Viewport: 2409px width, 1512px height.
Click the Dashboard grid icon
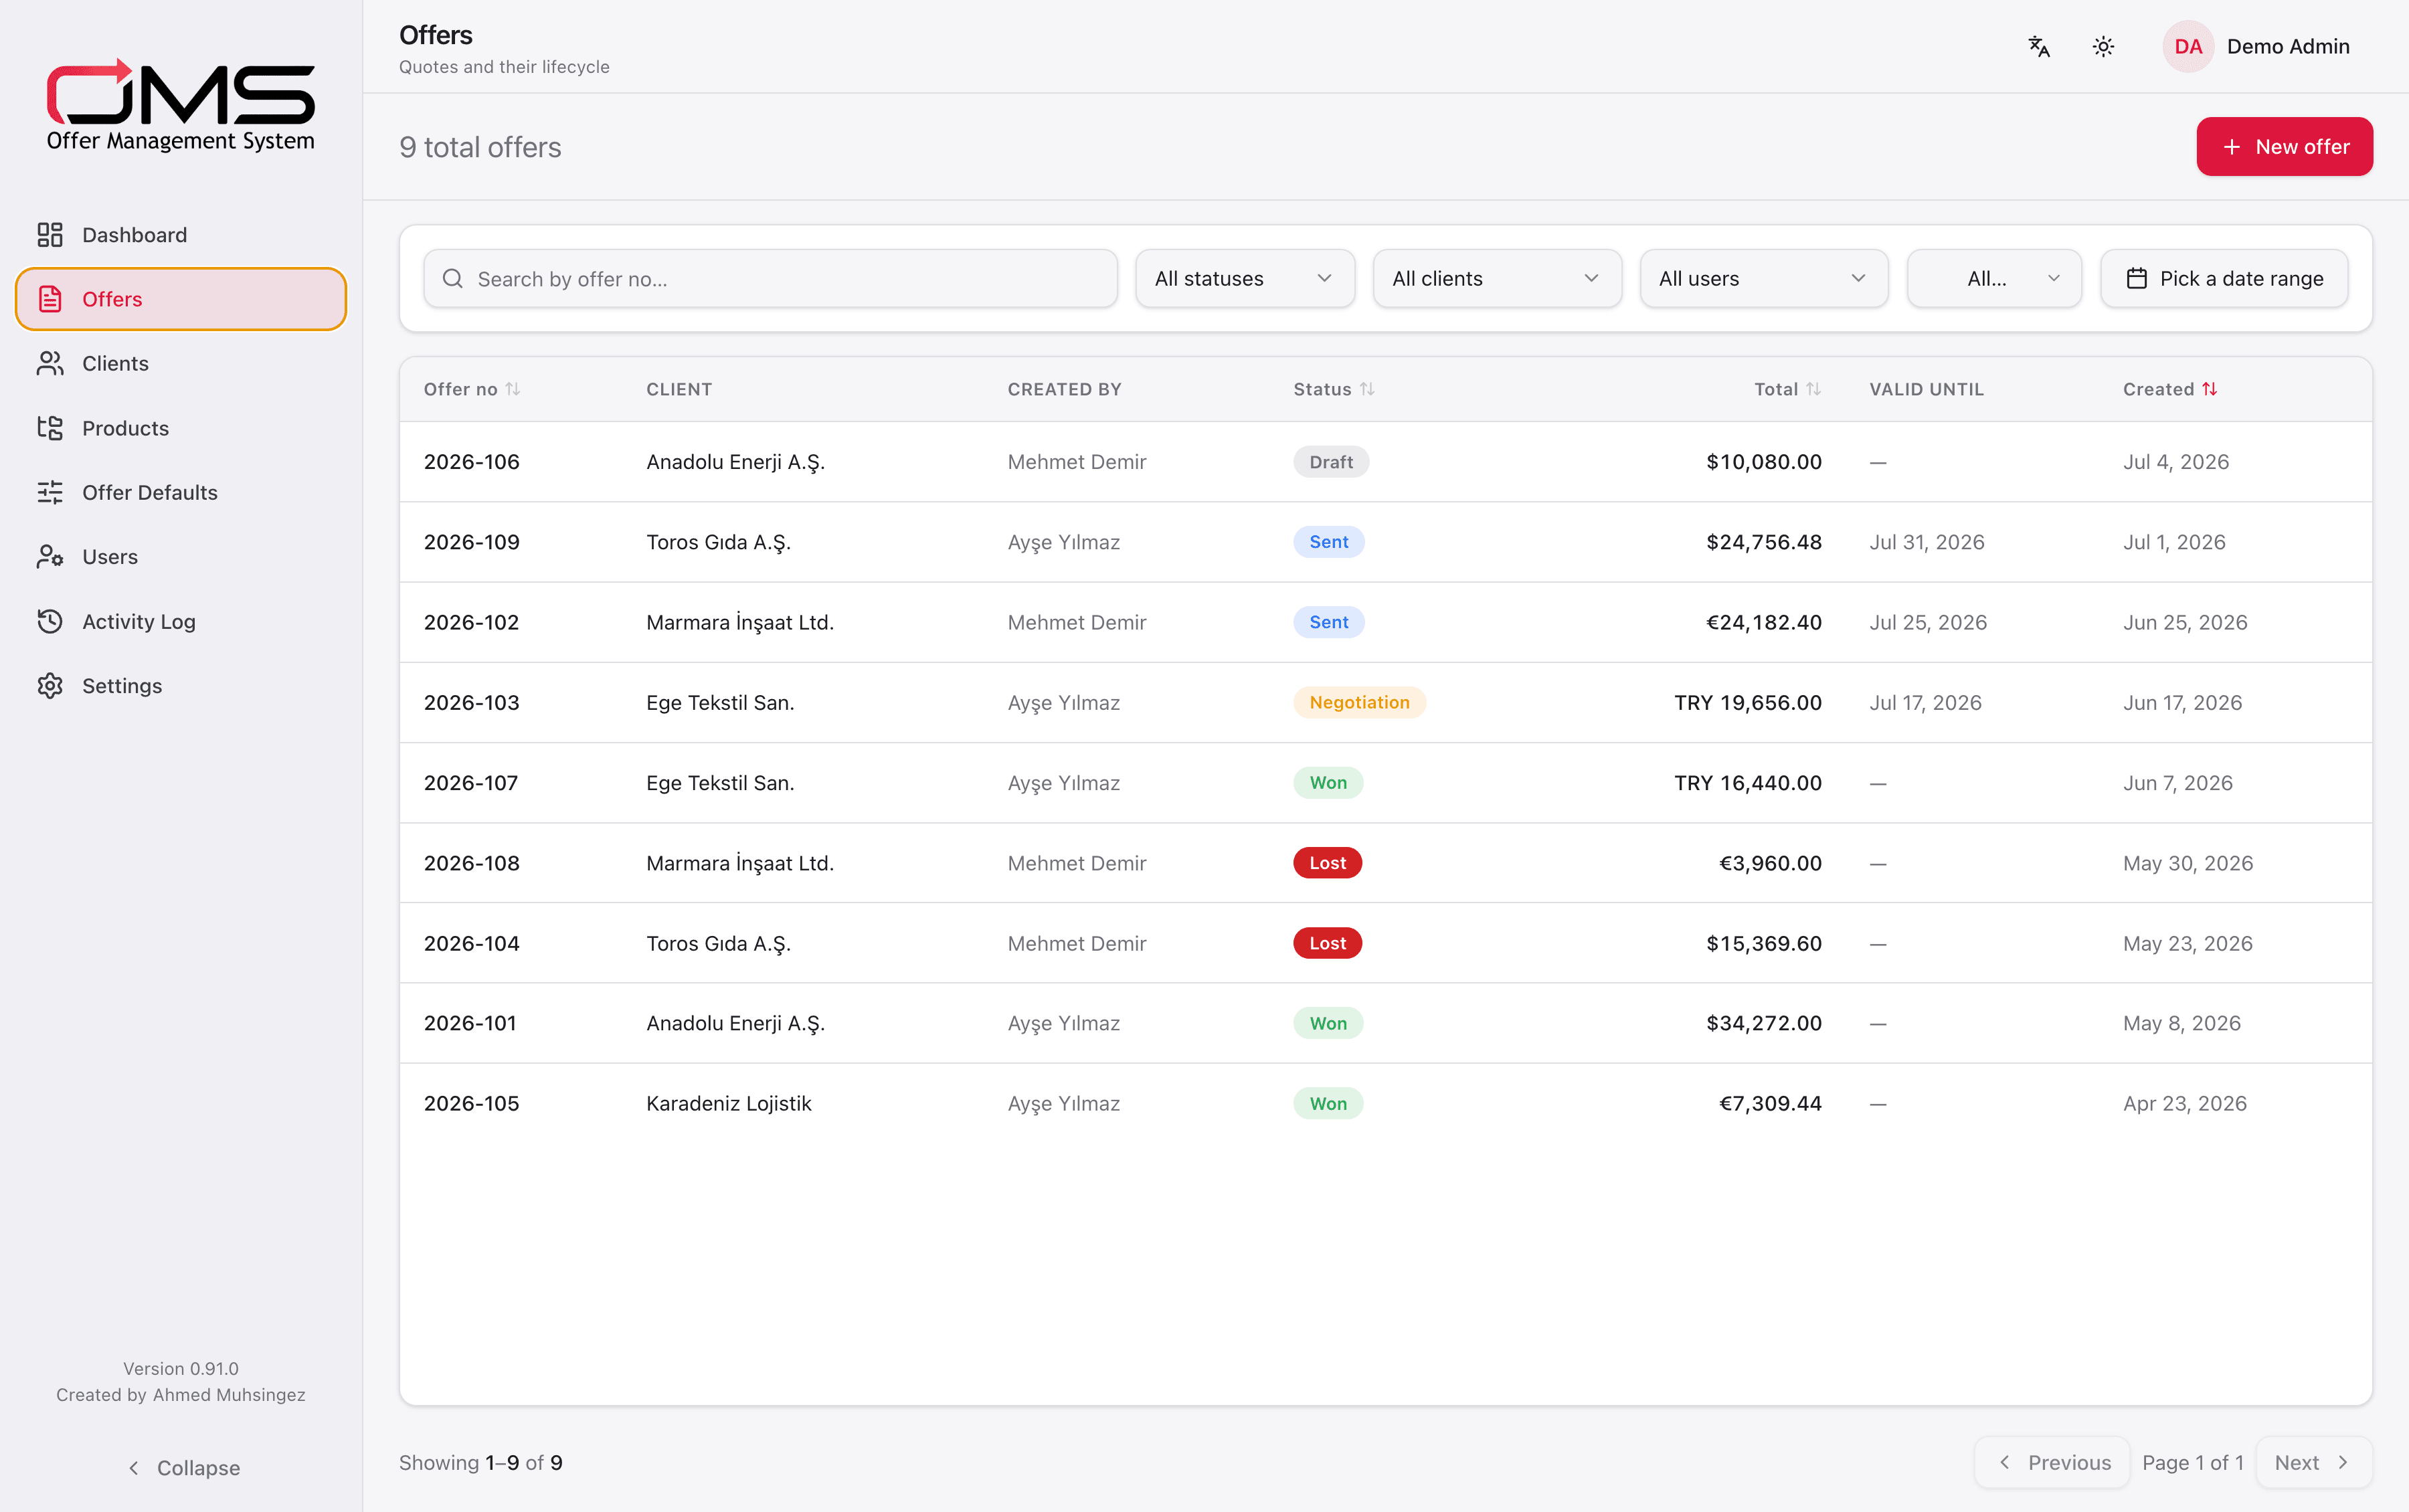(50, 235)
